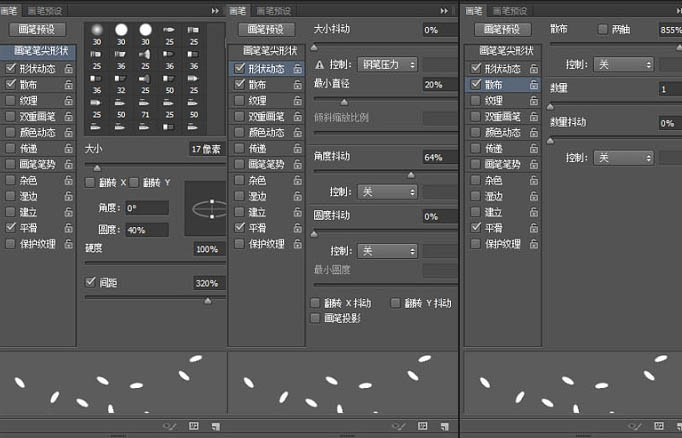Switch to 画笔预设 tab in leftmost panel

click(x=45, y=11)
